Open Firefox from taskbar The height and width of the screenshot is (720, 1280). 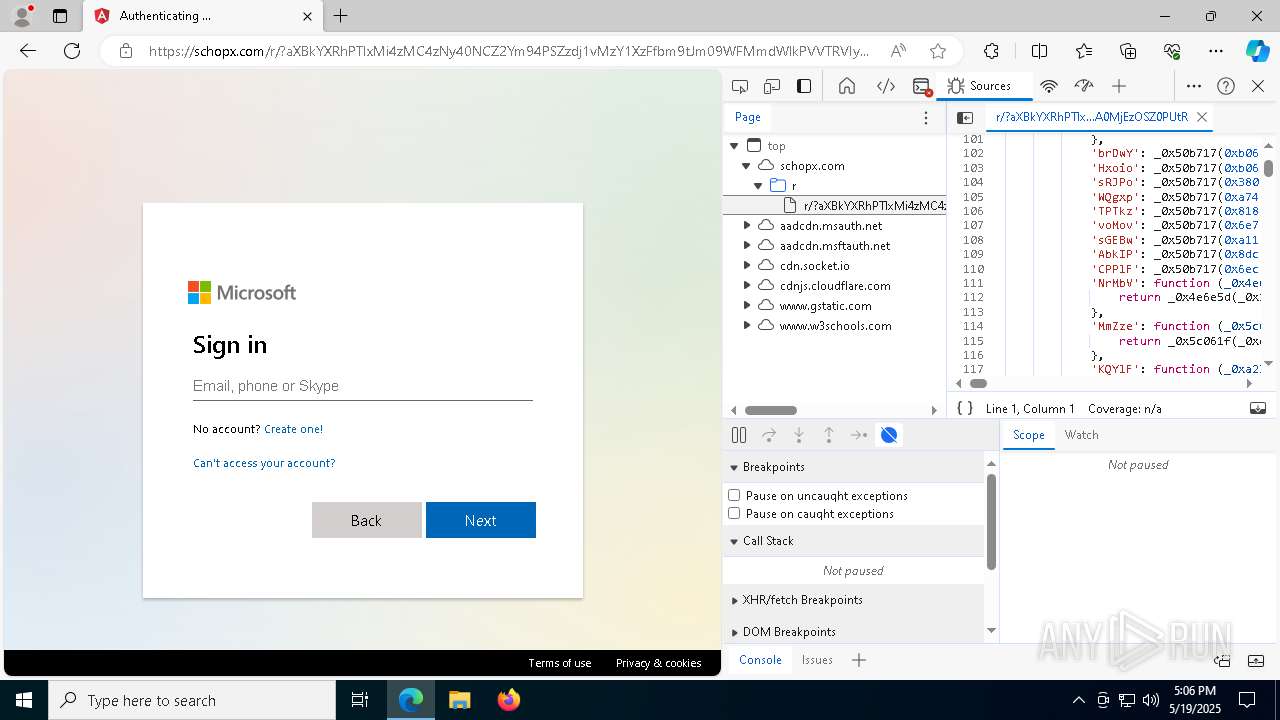(508, 700)
